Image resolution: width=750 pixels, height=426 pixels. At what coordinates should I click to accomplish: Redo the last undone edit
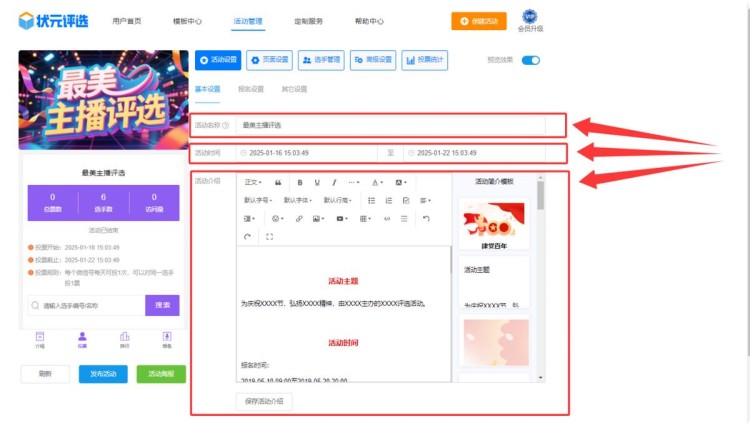tap(247, 236)
